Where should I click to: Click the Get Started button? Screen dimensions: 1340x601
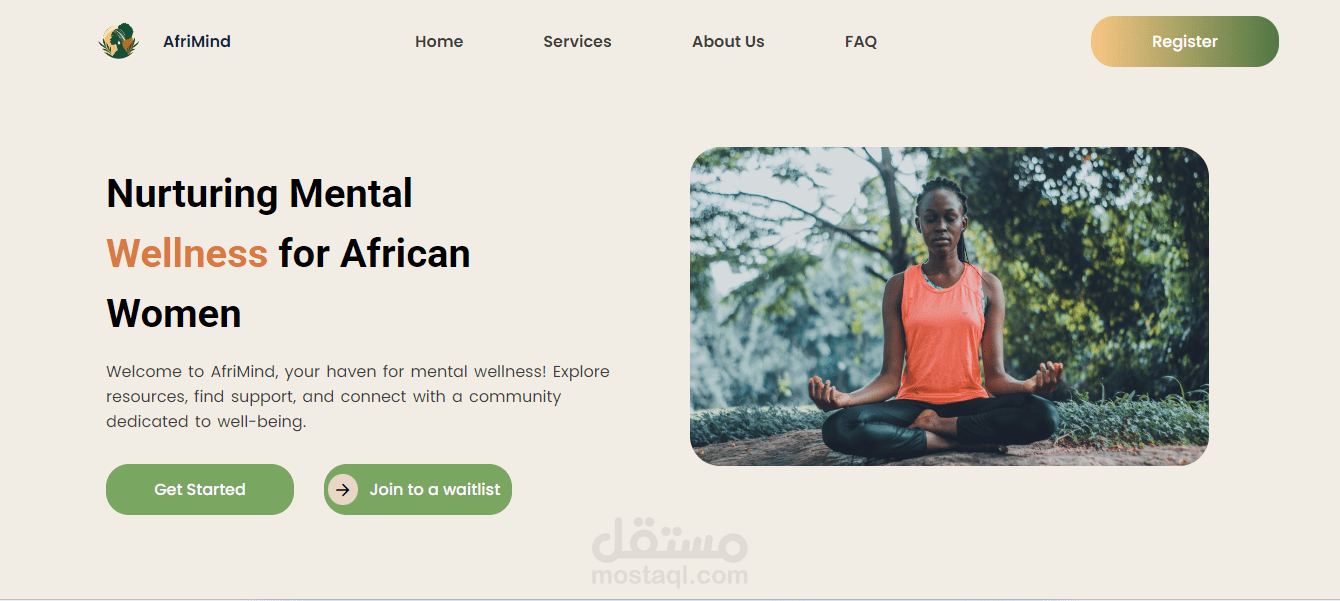pos(200,489)
